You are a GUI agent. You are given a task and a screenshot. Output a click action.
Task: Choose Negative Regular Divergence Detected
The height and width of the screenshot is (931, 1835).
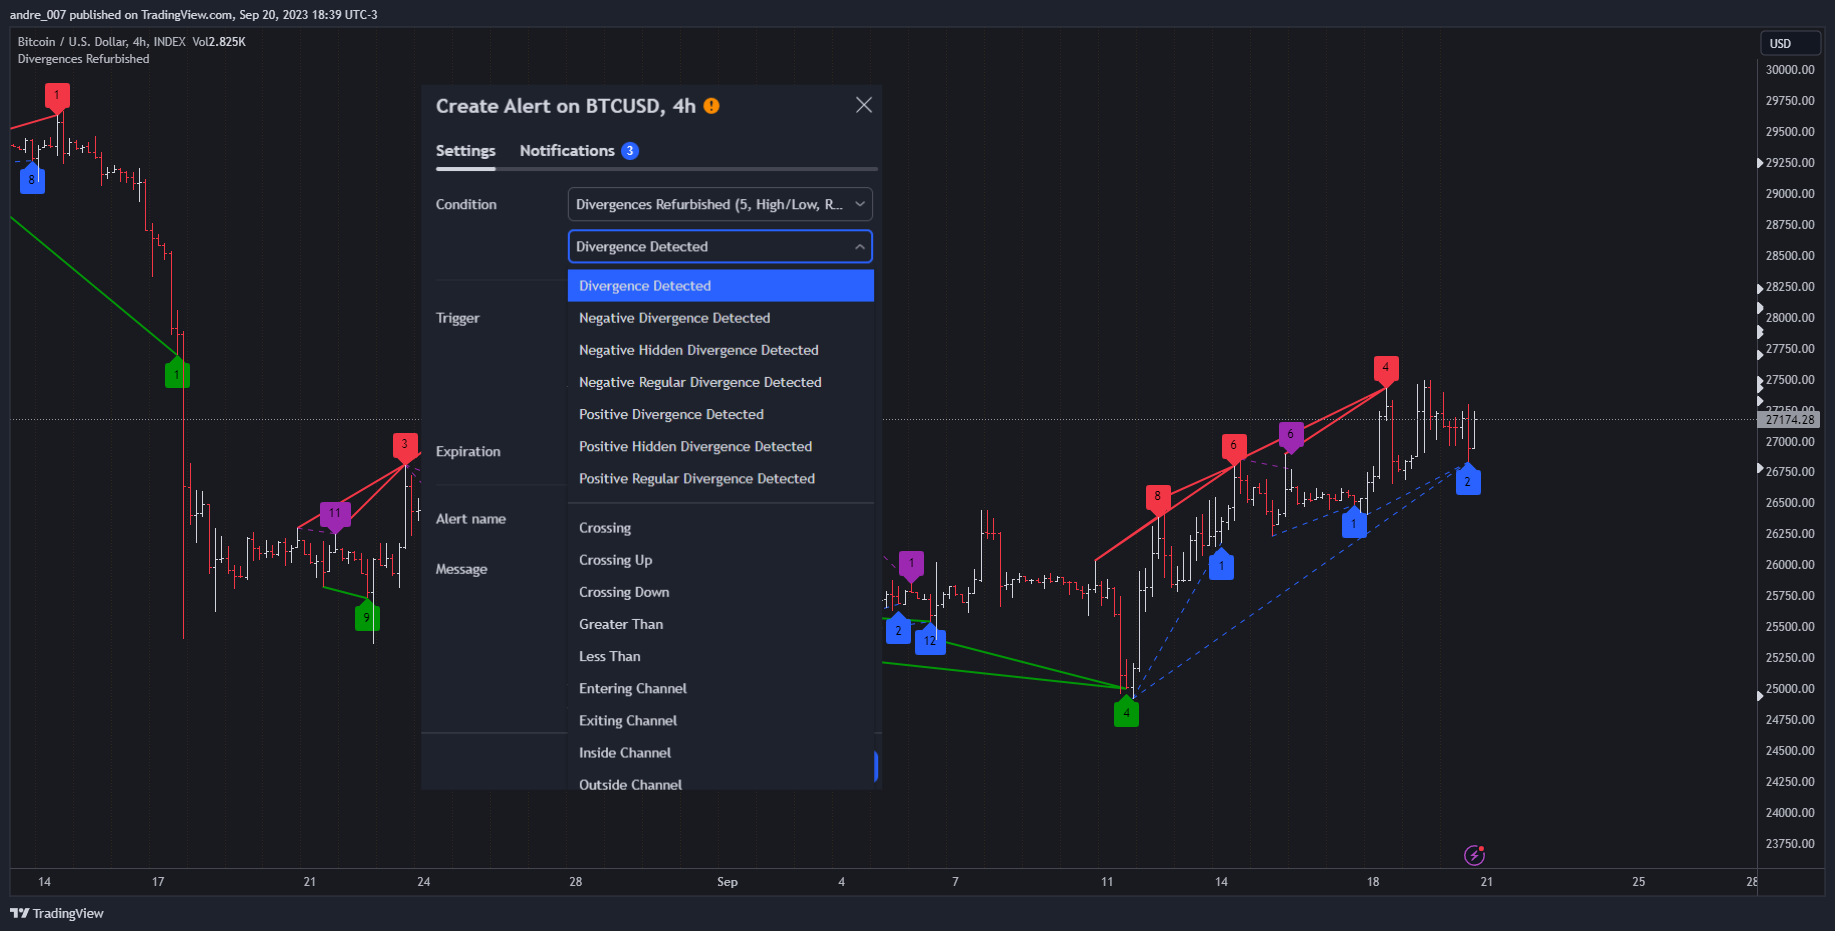[721, 382]
